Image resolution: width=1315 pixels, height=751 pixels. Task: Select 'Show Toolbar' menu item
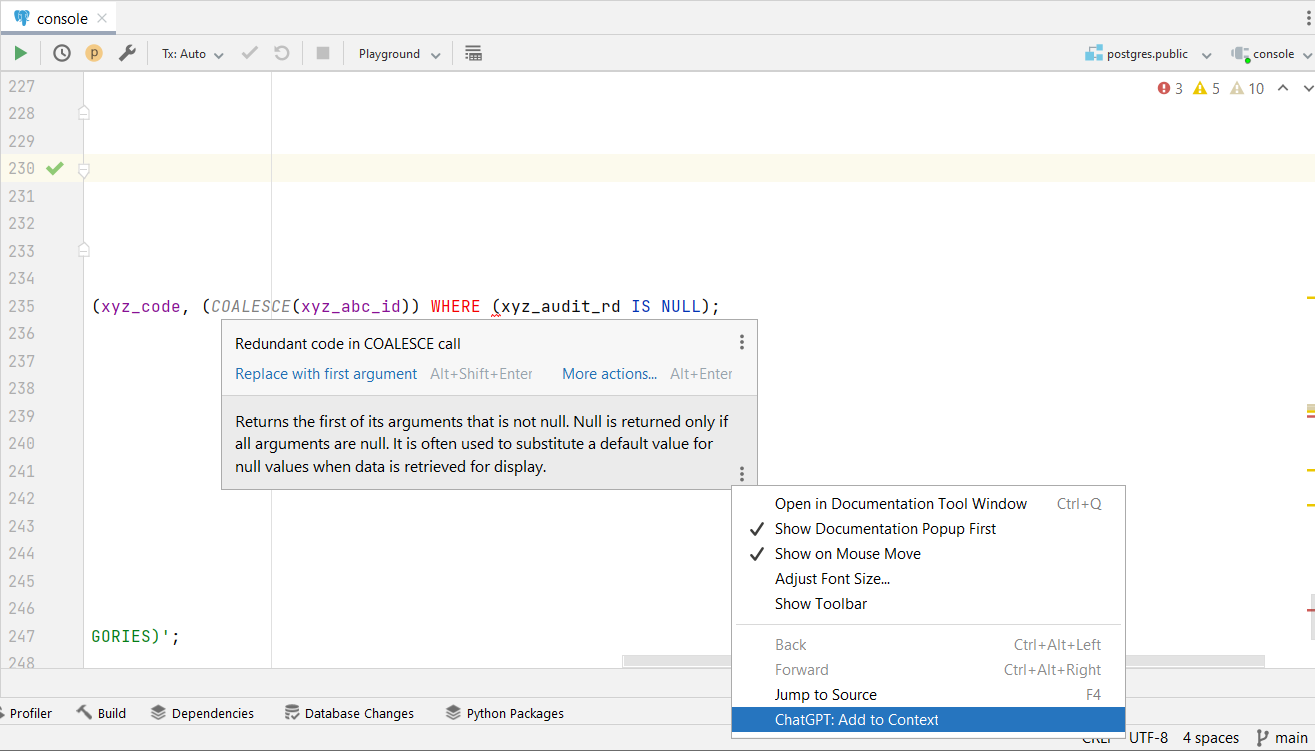coord(928,604)
